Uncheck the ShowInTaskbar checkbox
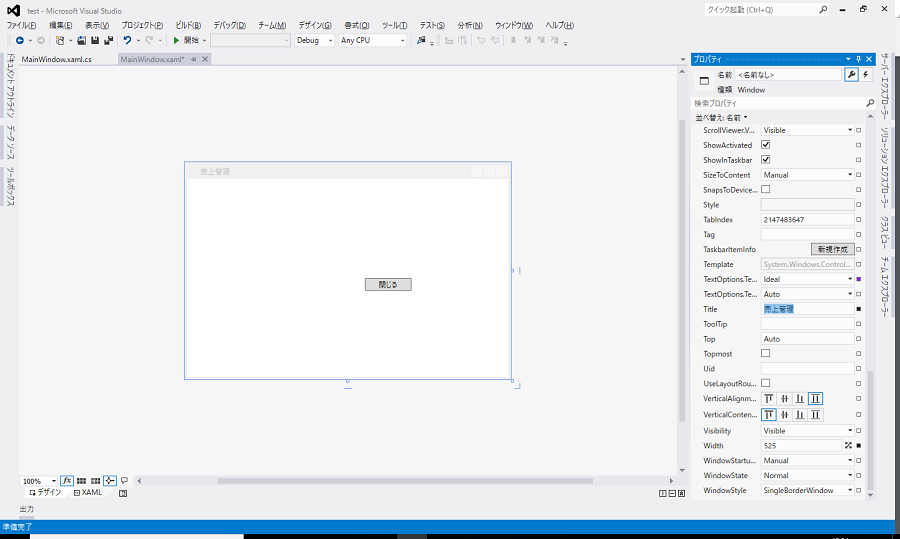This screenshot has width=900, height=539. (x=766, y=160)
